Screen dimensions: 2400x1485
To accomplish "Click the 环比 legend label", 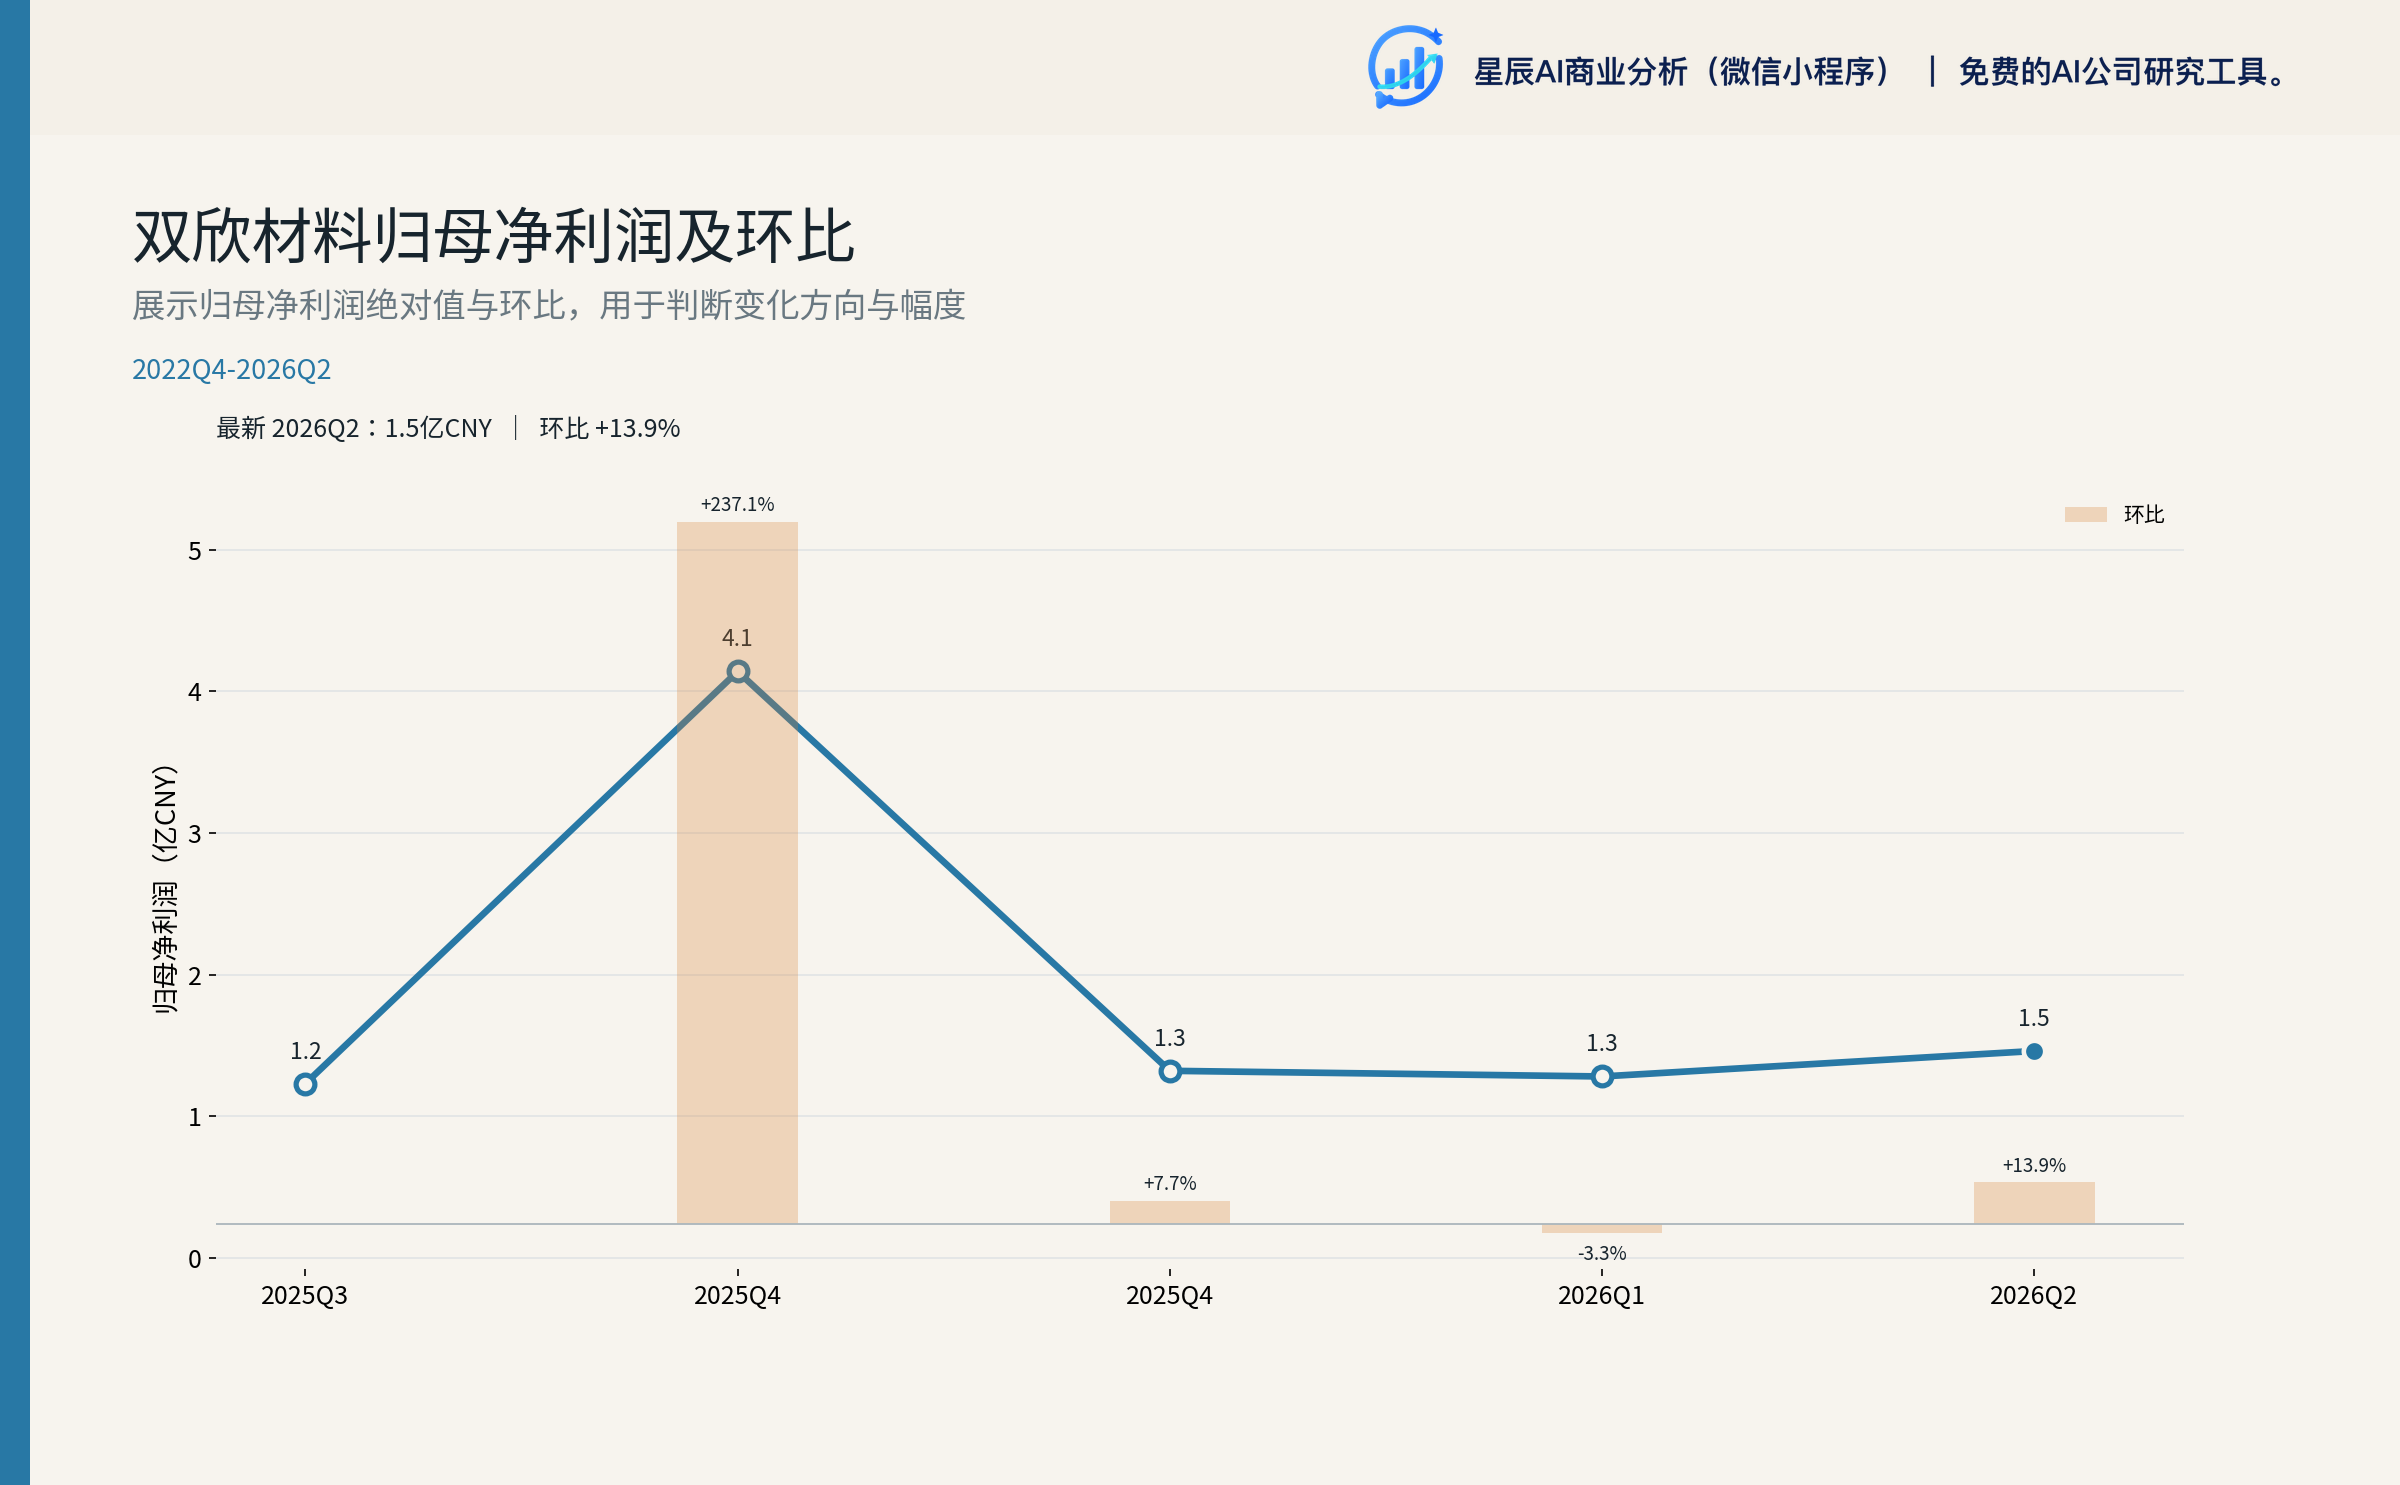I will point(2144,514).
